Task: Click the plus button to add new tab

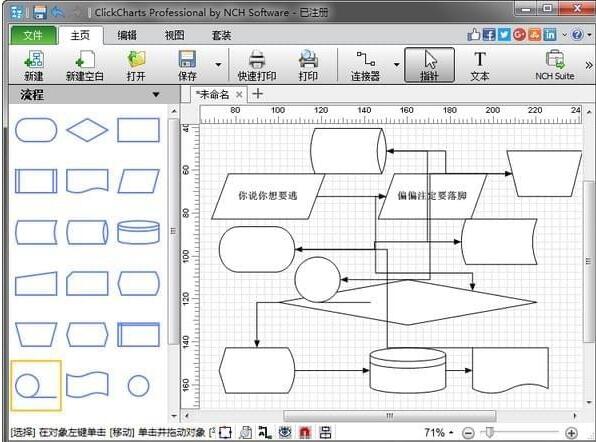Action: pyautogui.click(x=258, y=93)
